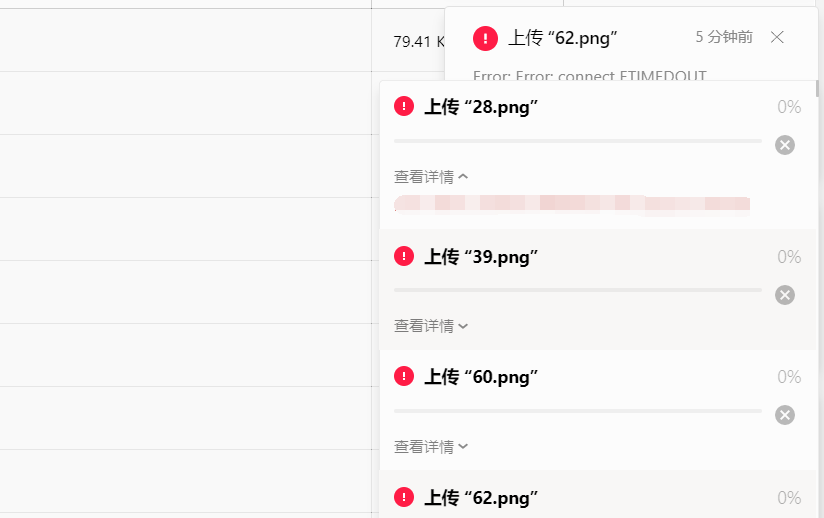The image size is (824, 518).
Task: Click the 28.png upload progress bar
Action: pos(578,141)
